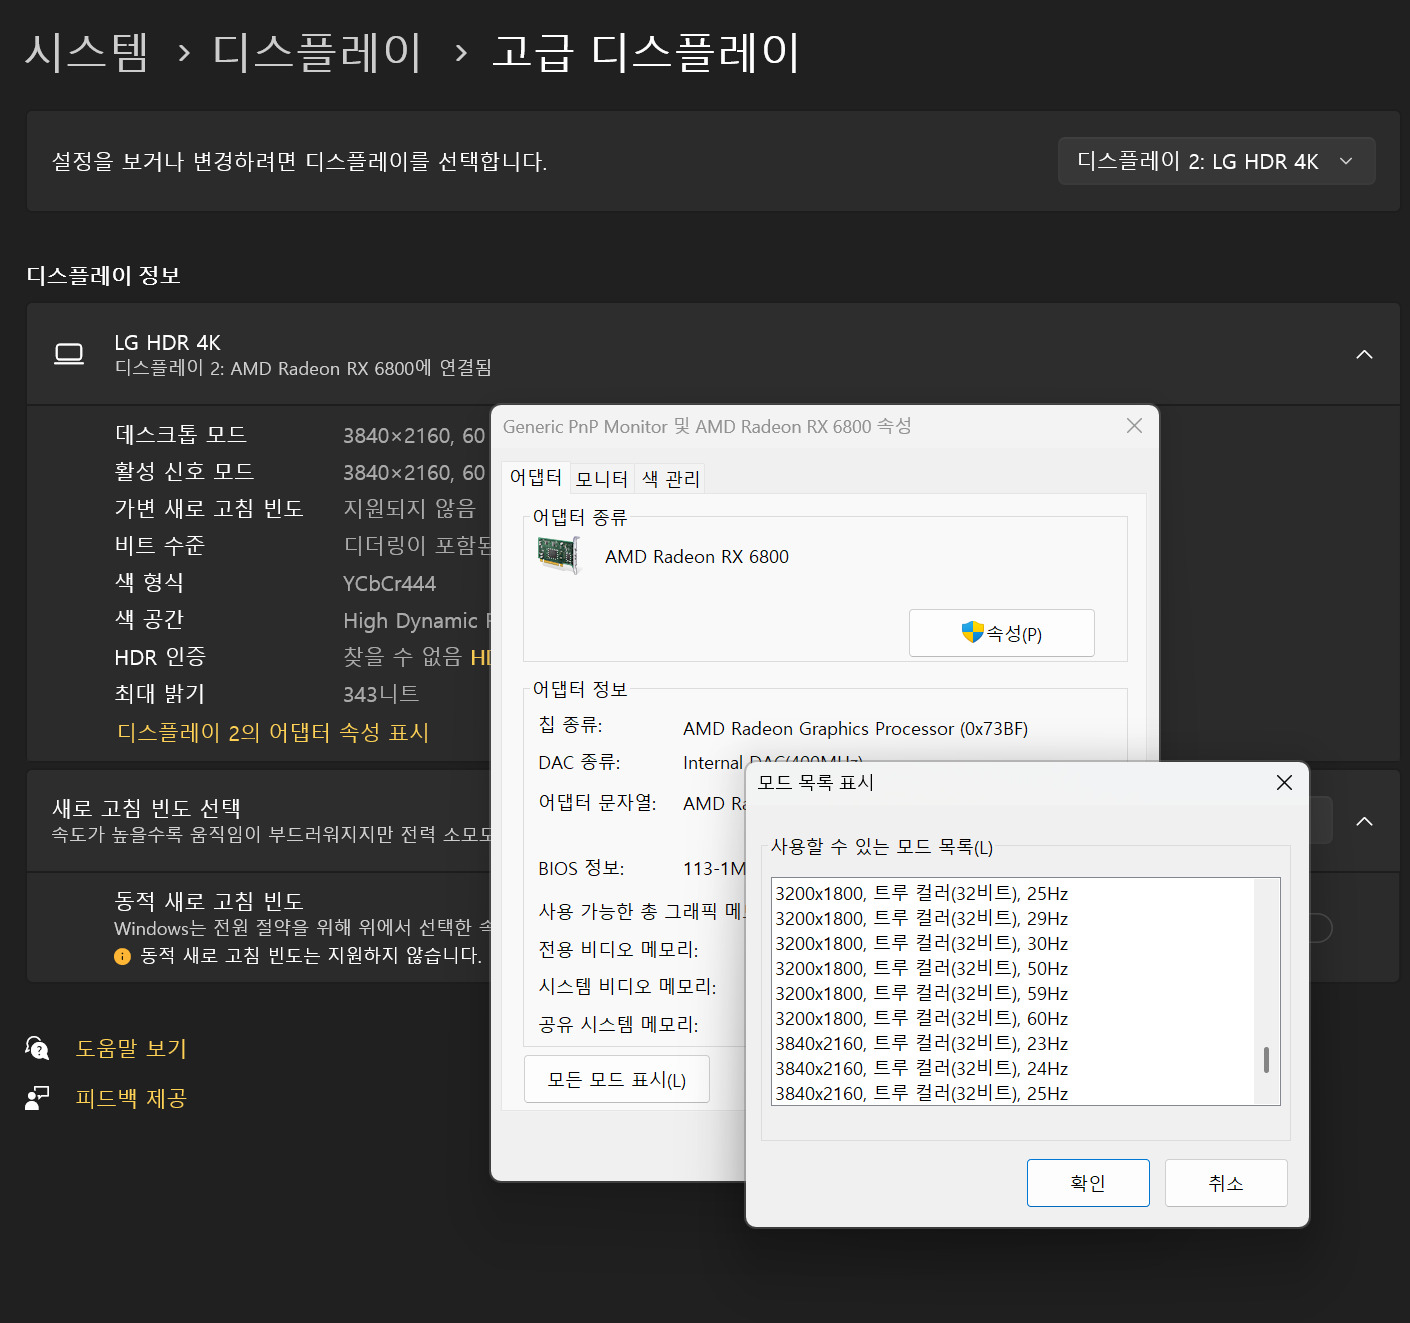Close the 모드 목록 표시 dialog
This screenshot has height=1323, width=1410.
[x=1284, y=782]
